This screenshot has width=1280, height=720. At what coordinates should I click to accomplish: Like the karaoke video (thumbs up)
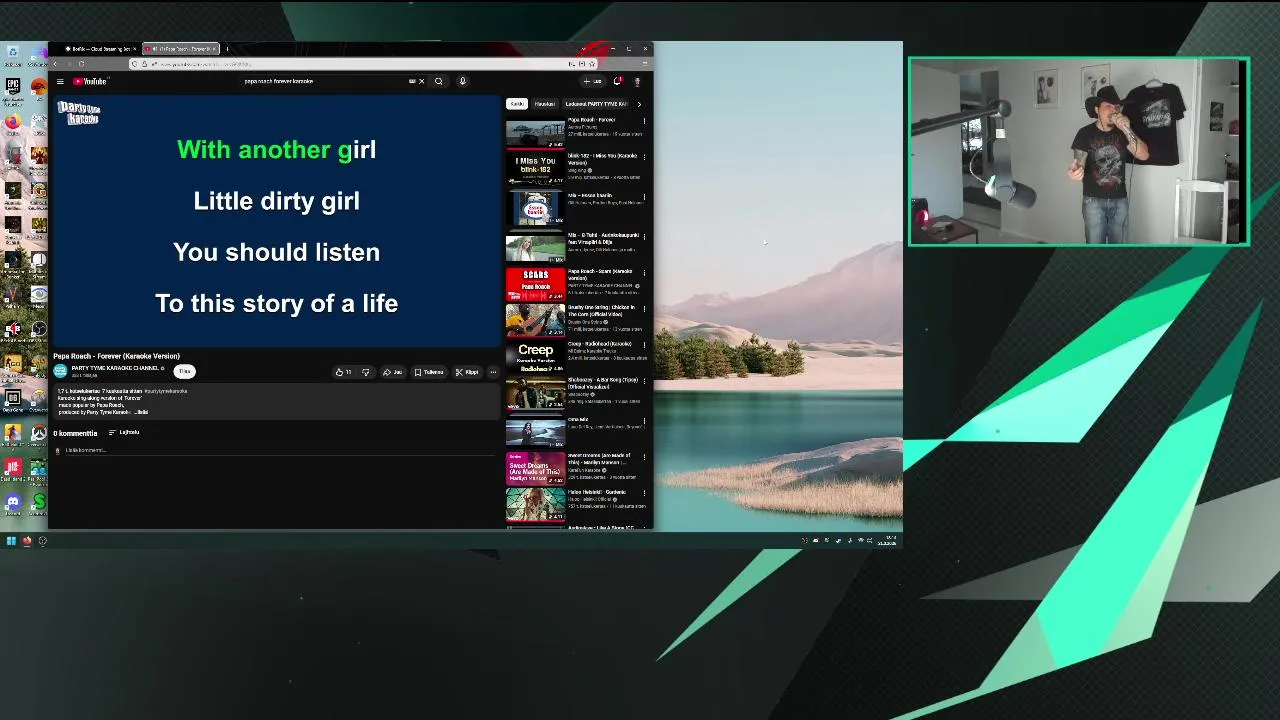pos(343,372)
